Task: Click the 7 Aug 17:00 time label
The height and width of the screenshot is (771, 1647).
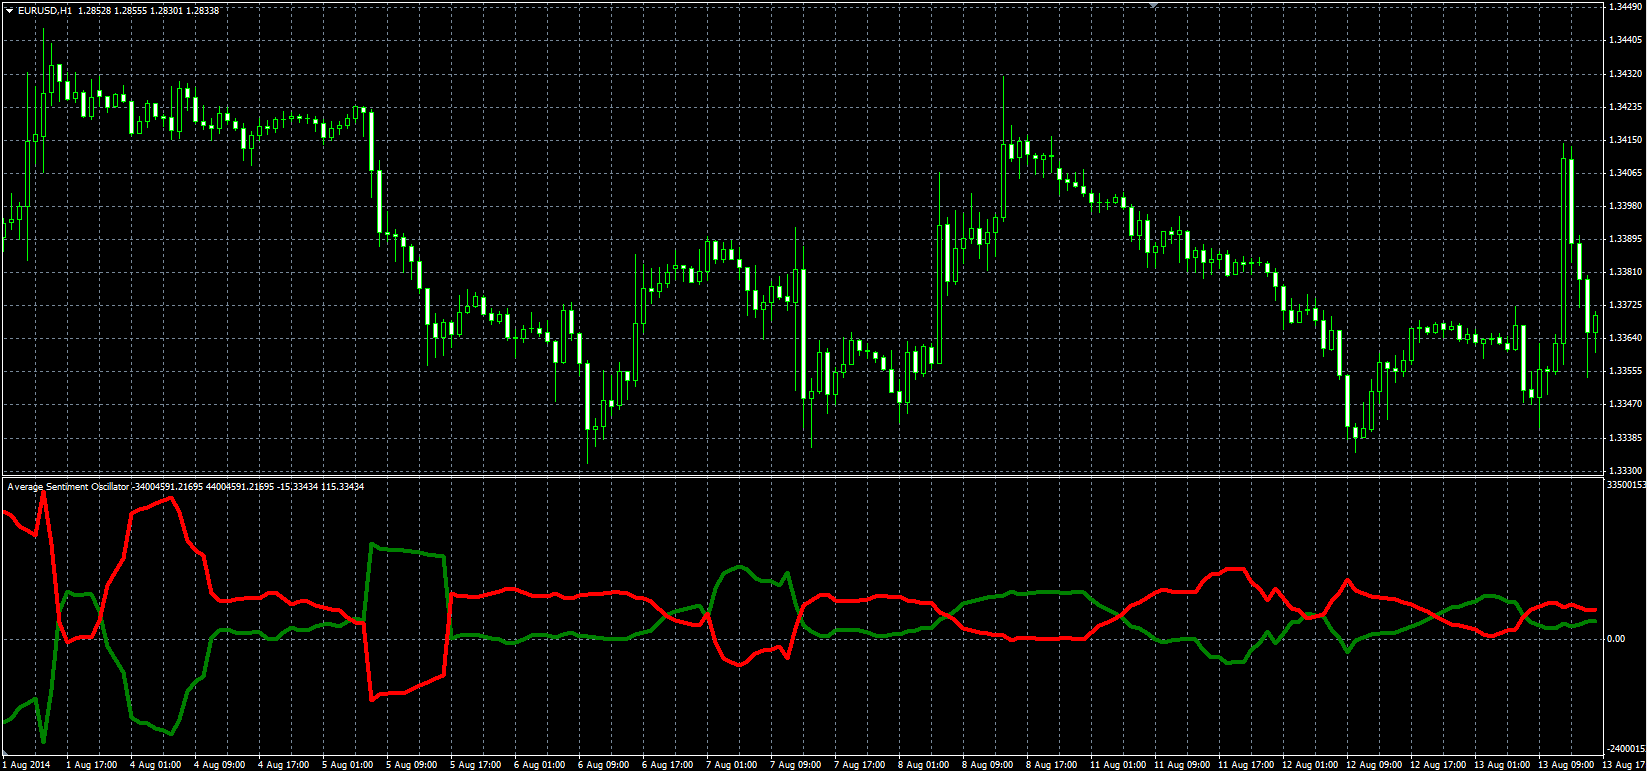Action: (859, 765)
